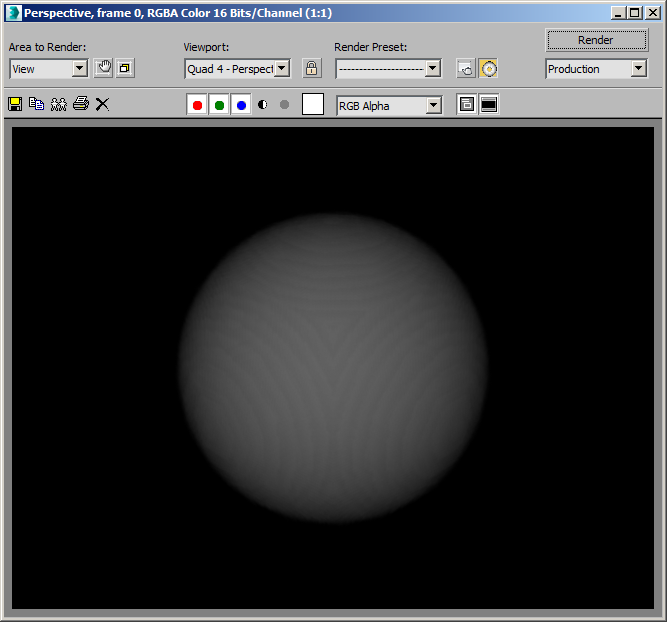Toggle the Lock to Viewport padlock
Screen dimensions: 667x622
(311, 68)
